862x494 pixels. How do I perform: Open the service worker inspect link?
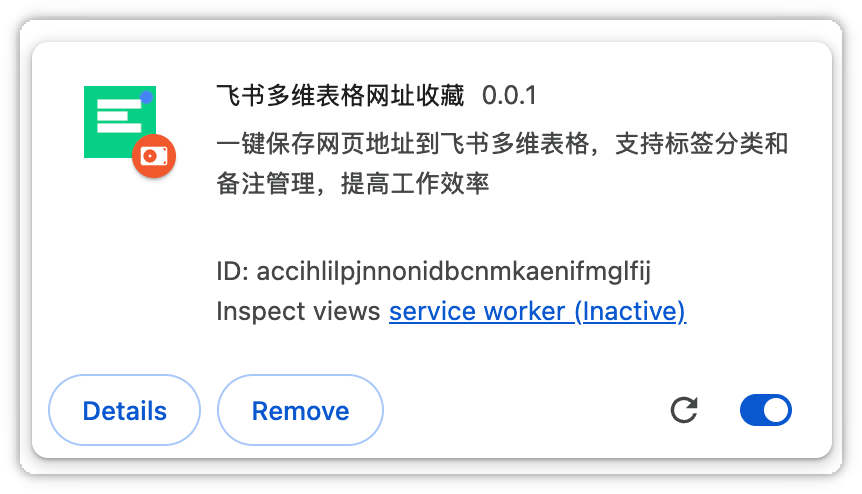pos(538,312)
